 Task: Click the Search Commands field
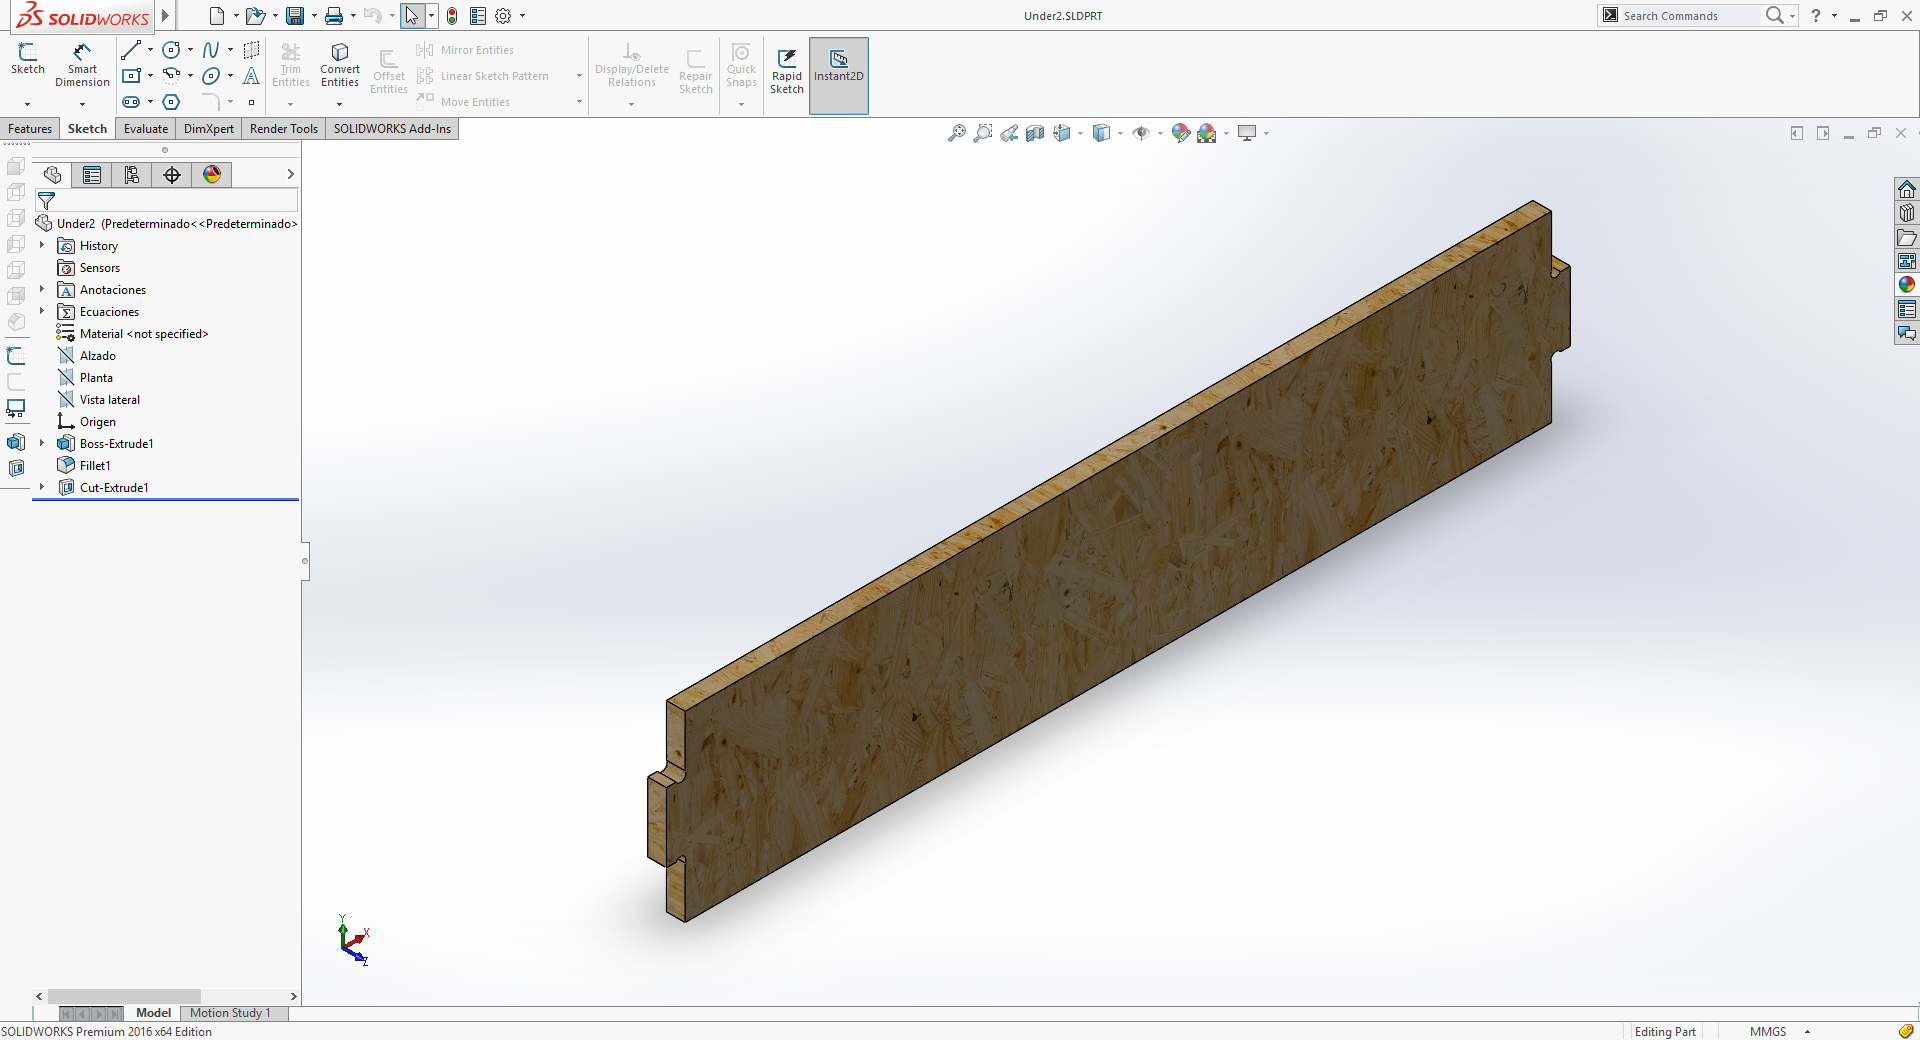1688,16
